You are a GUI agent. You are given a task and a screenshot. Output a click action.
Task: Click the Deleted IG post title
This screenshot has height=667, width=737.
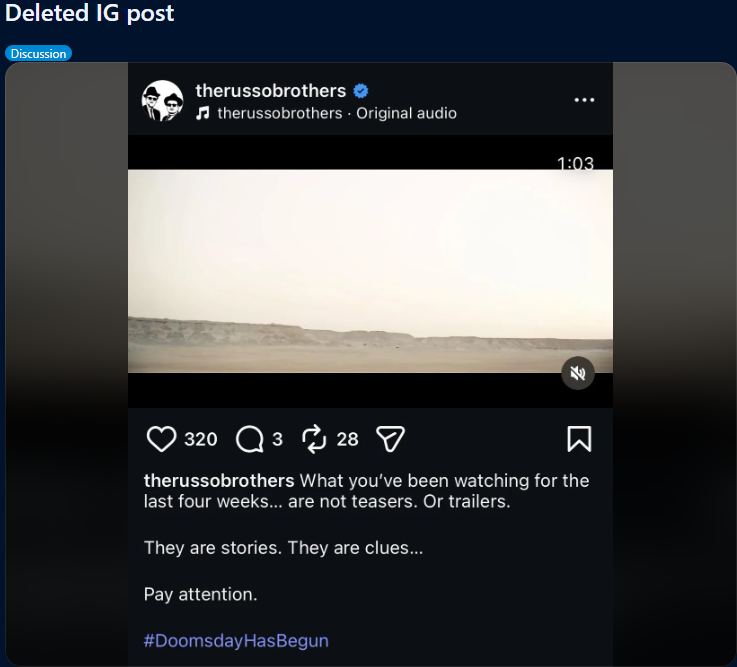pyautogui.click(x=90, y=14)
